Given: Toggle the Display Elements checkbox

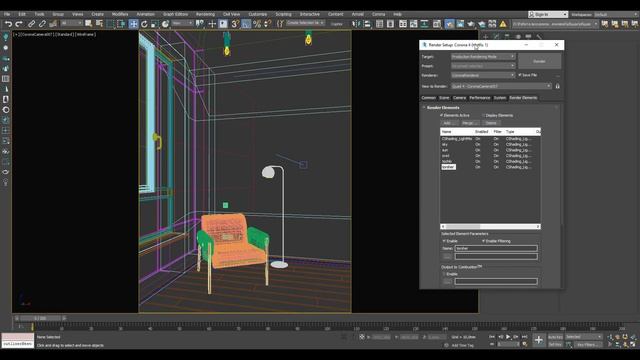Looking at the screenshot, I should [x=483, y=116].
